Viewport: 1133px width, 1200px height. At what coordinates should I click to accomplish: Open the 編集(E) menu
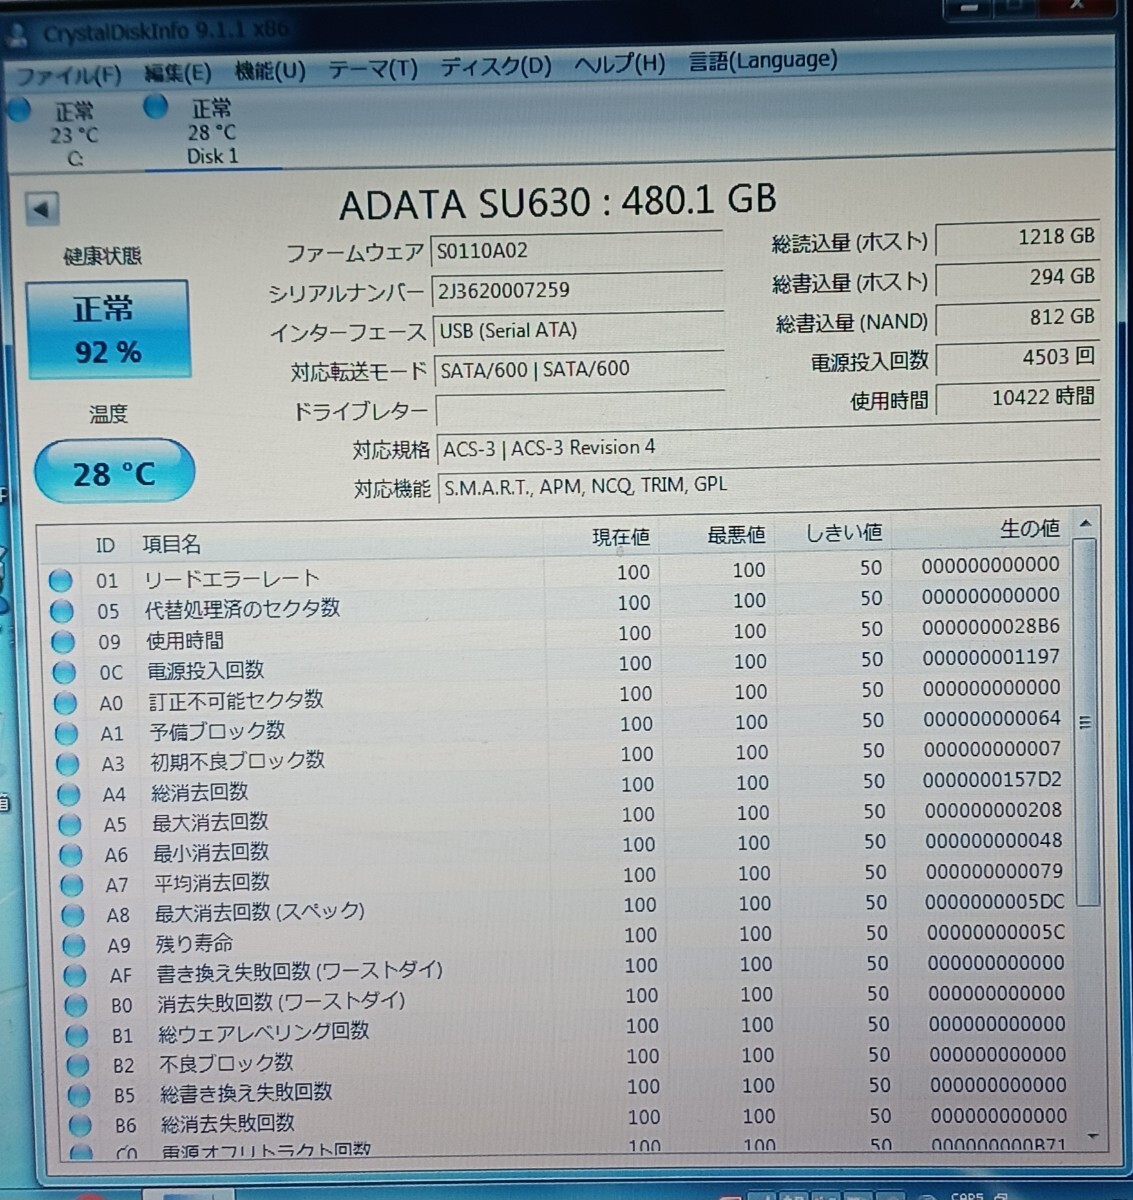tap(177, 72)
